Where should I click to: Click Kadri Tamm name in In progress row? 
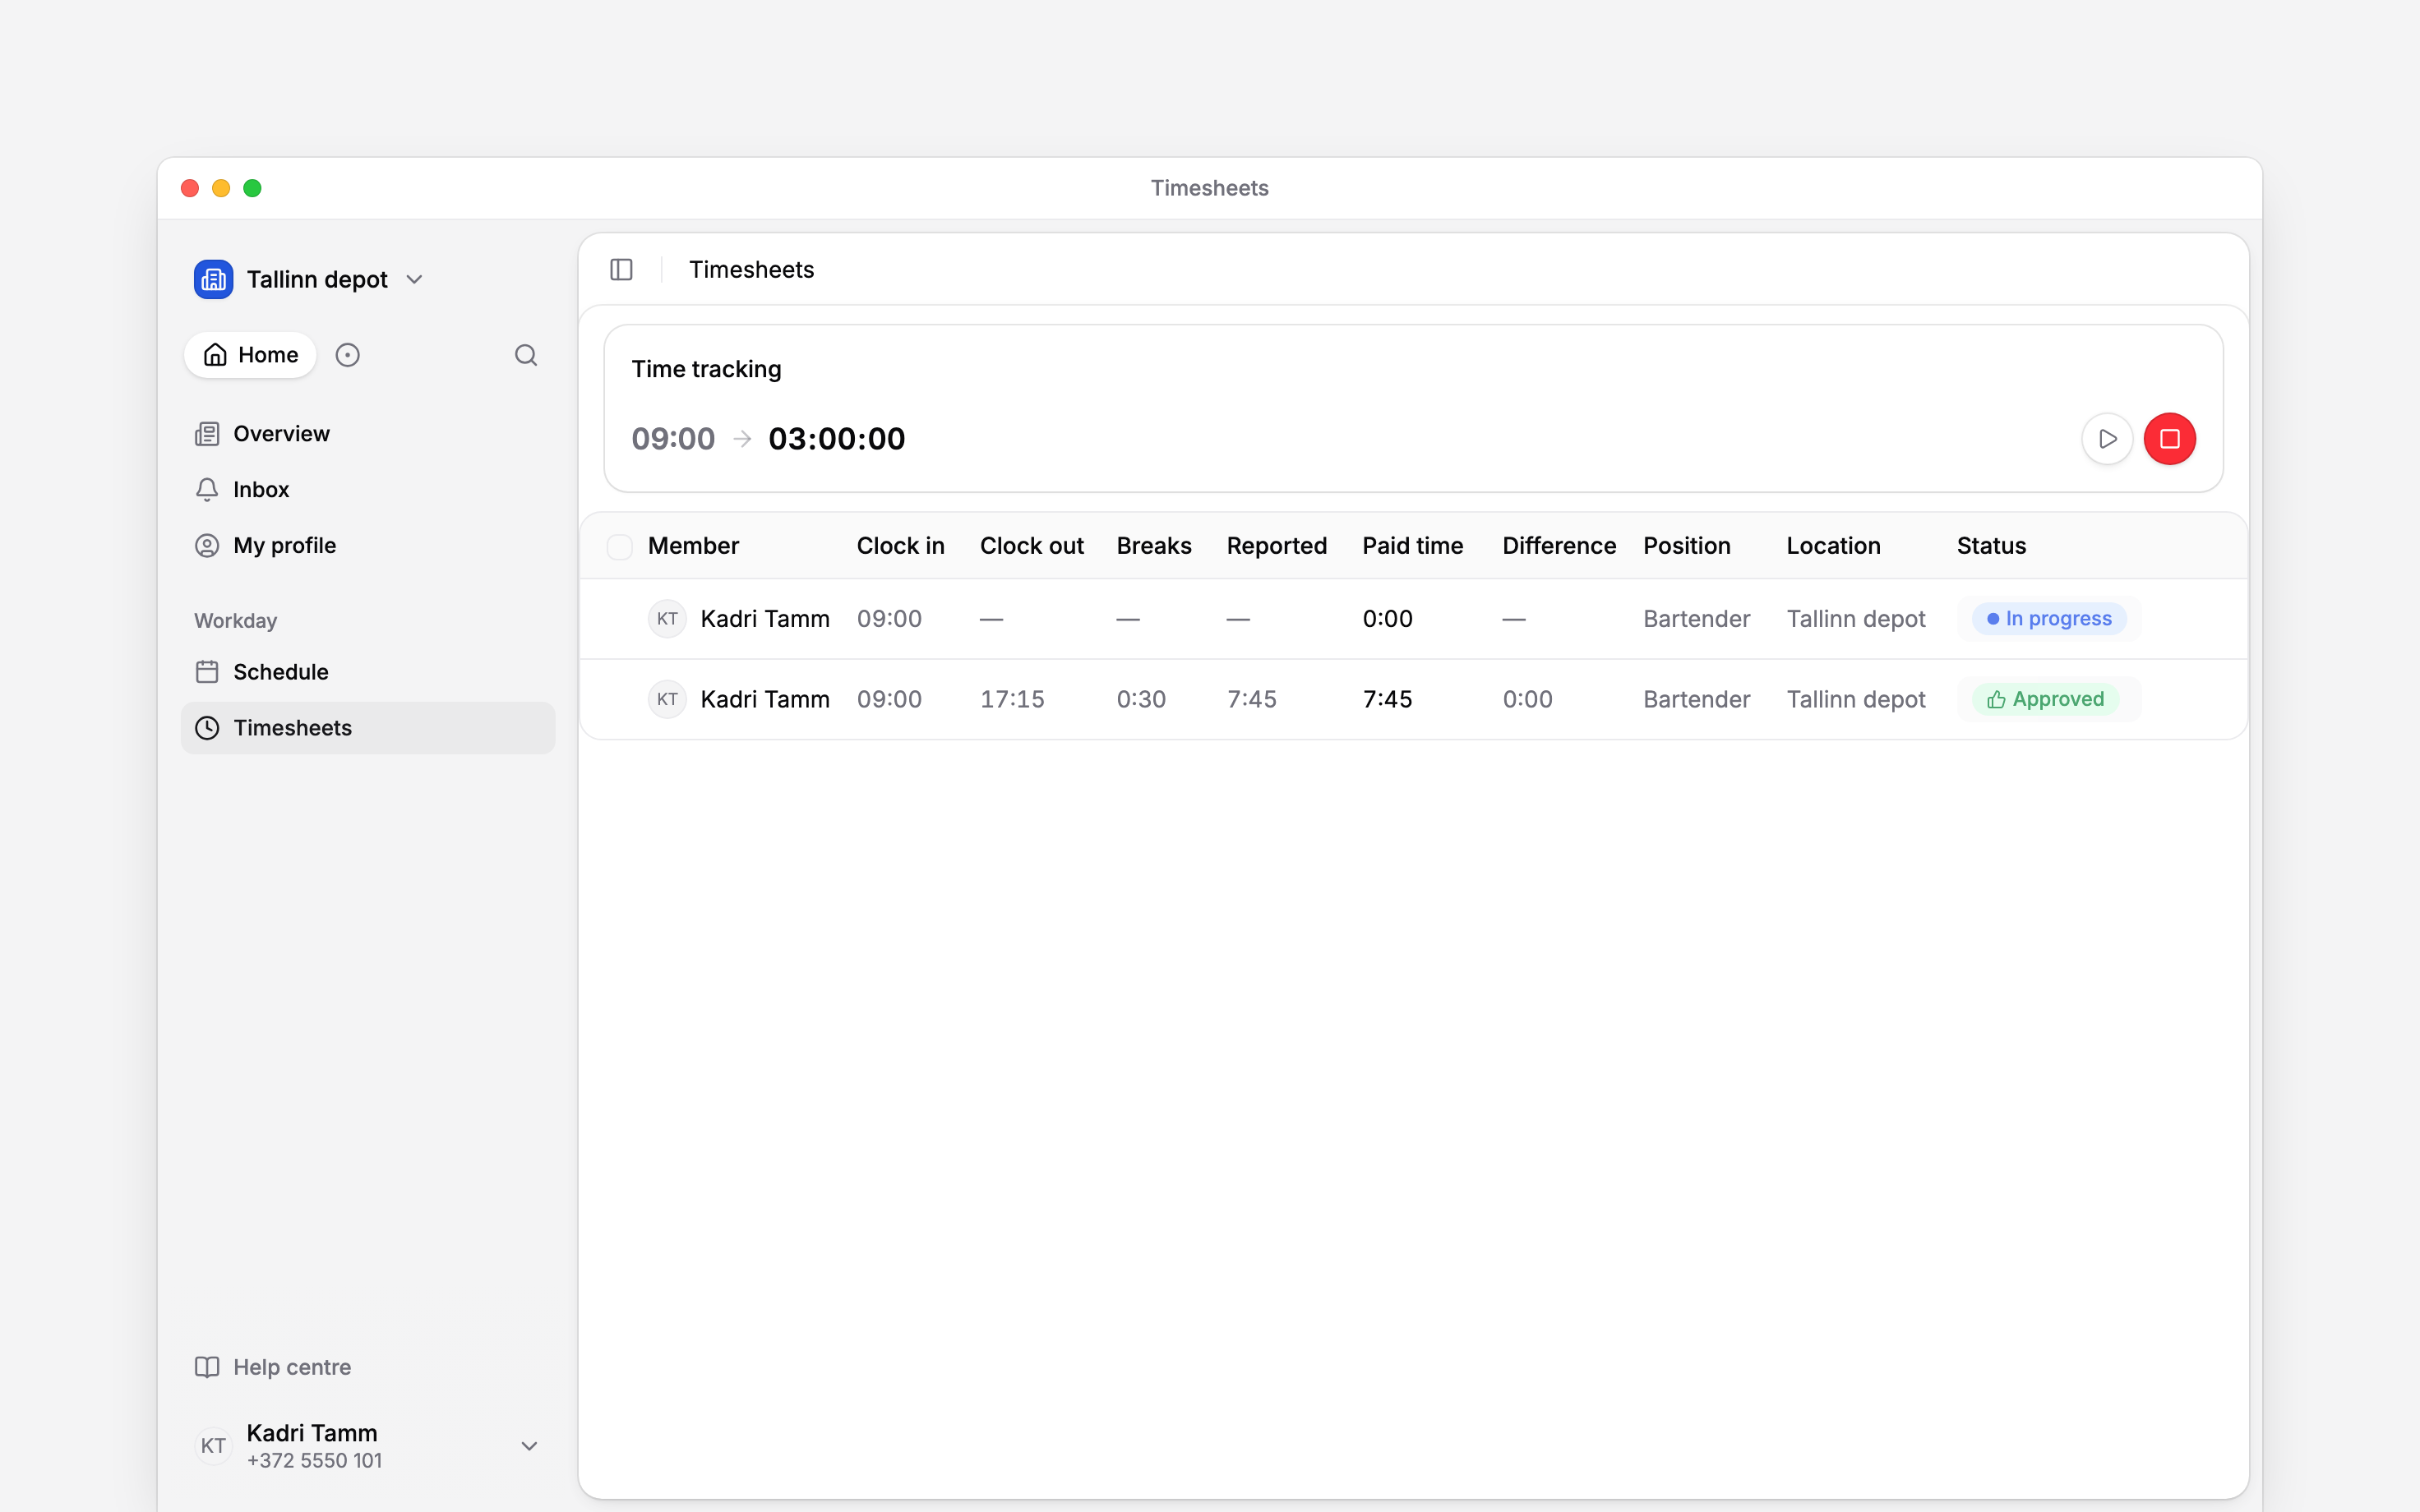(765, 619)
